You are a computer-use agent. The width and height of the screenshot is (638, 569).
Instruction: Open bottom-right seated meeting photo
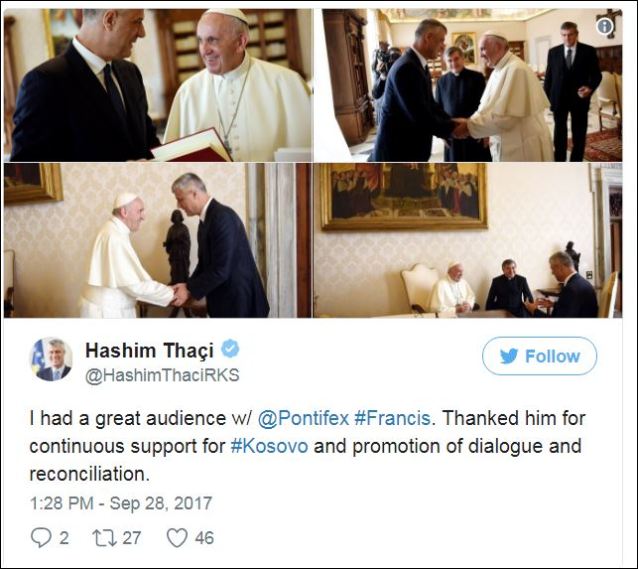(468, 241)
